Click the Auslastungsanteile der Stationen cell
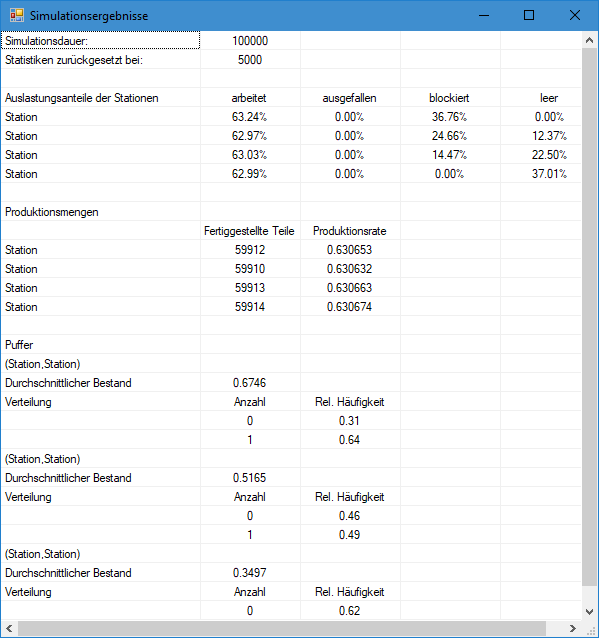The image size is (599, 638). (x=101, y=98)
